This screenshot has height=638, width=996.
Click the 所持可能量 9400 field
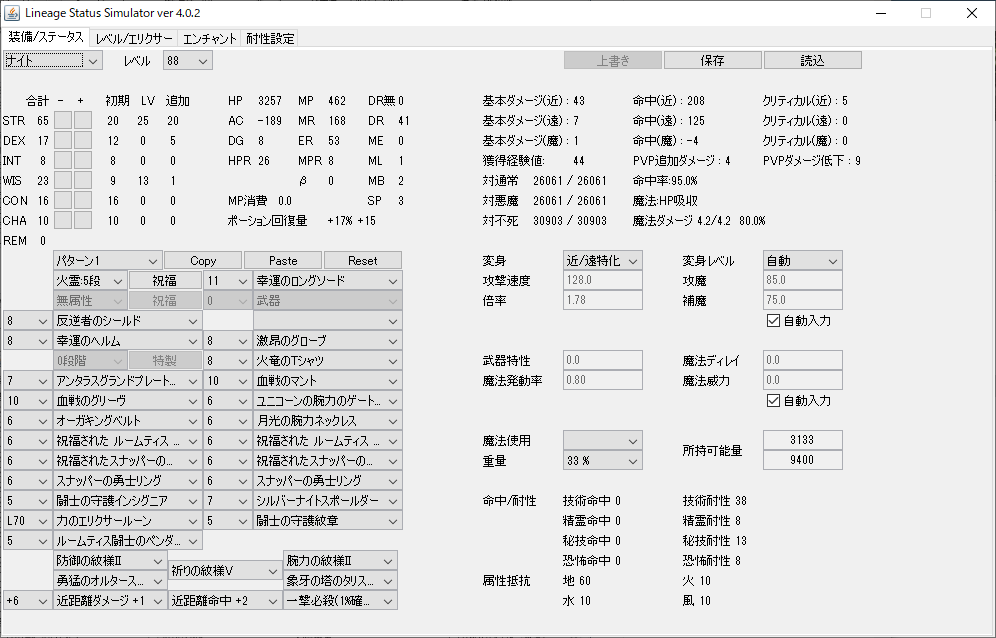click(803, 460)
